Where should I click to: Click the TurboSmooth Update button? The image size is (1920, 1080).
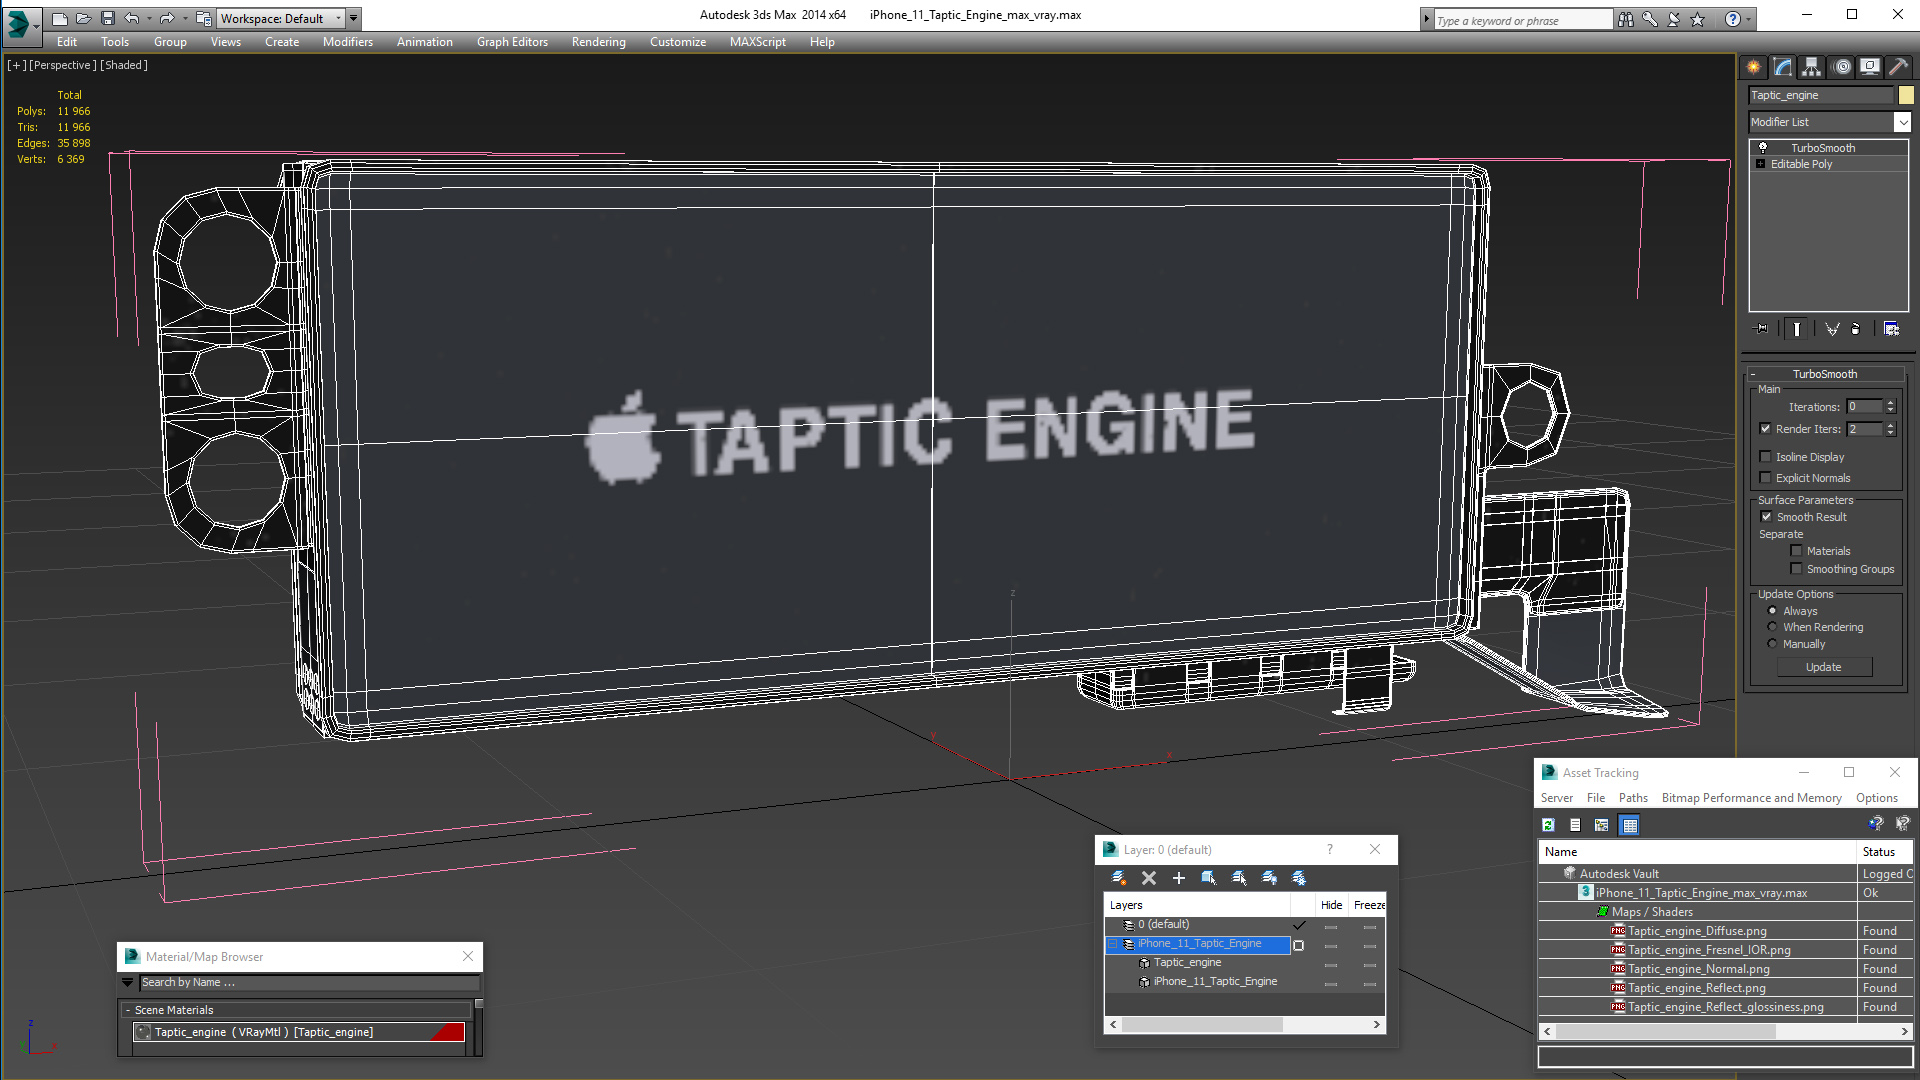click(x=1823, y=667)
